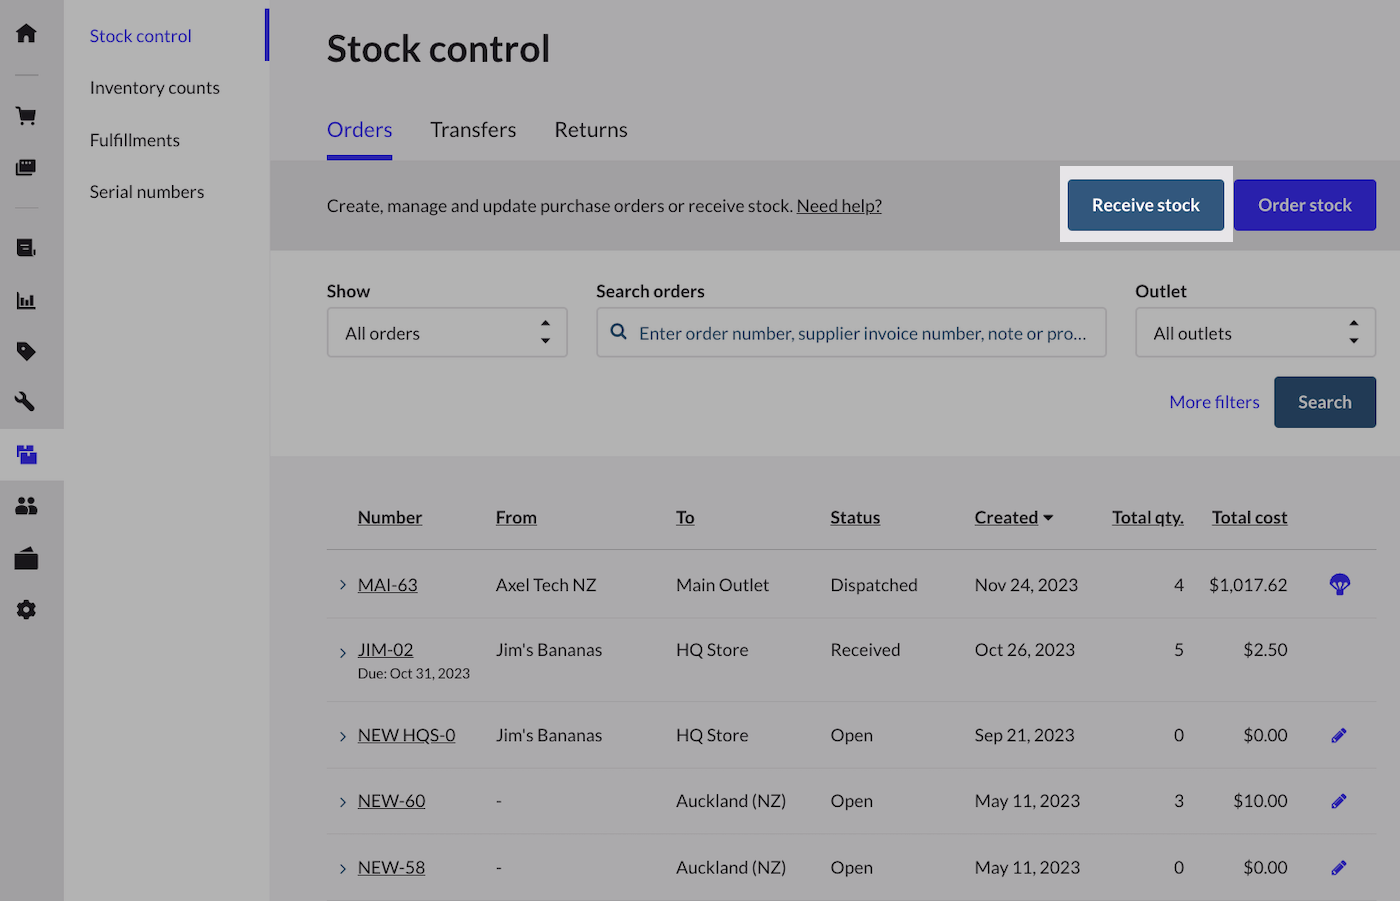
Task: Edit order NEW-60 with pencil icon
Action: click(1339, 801)
